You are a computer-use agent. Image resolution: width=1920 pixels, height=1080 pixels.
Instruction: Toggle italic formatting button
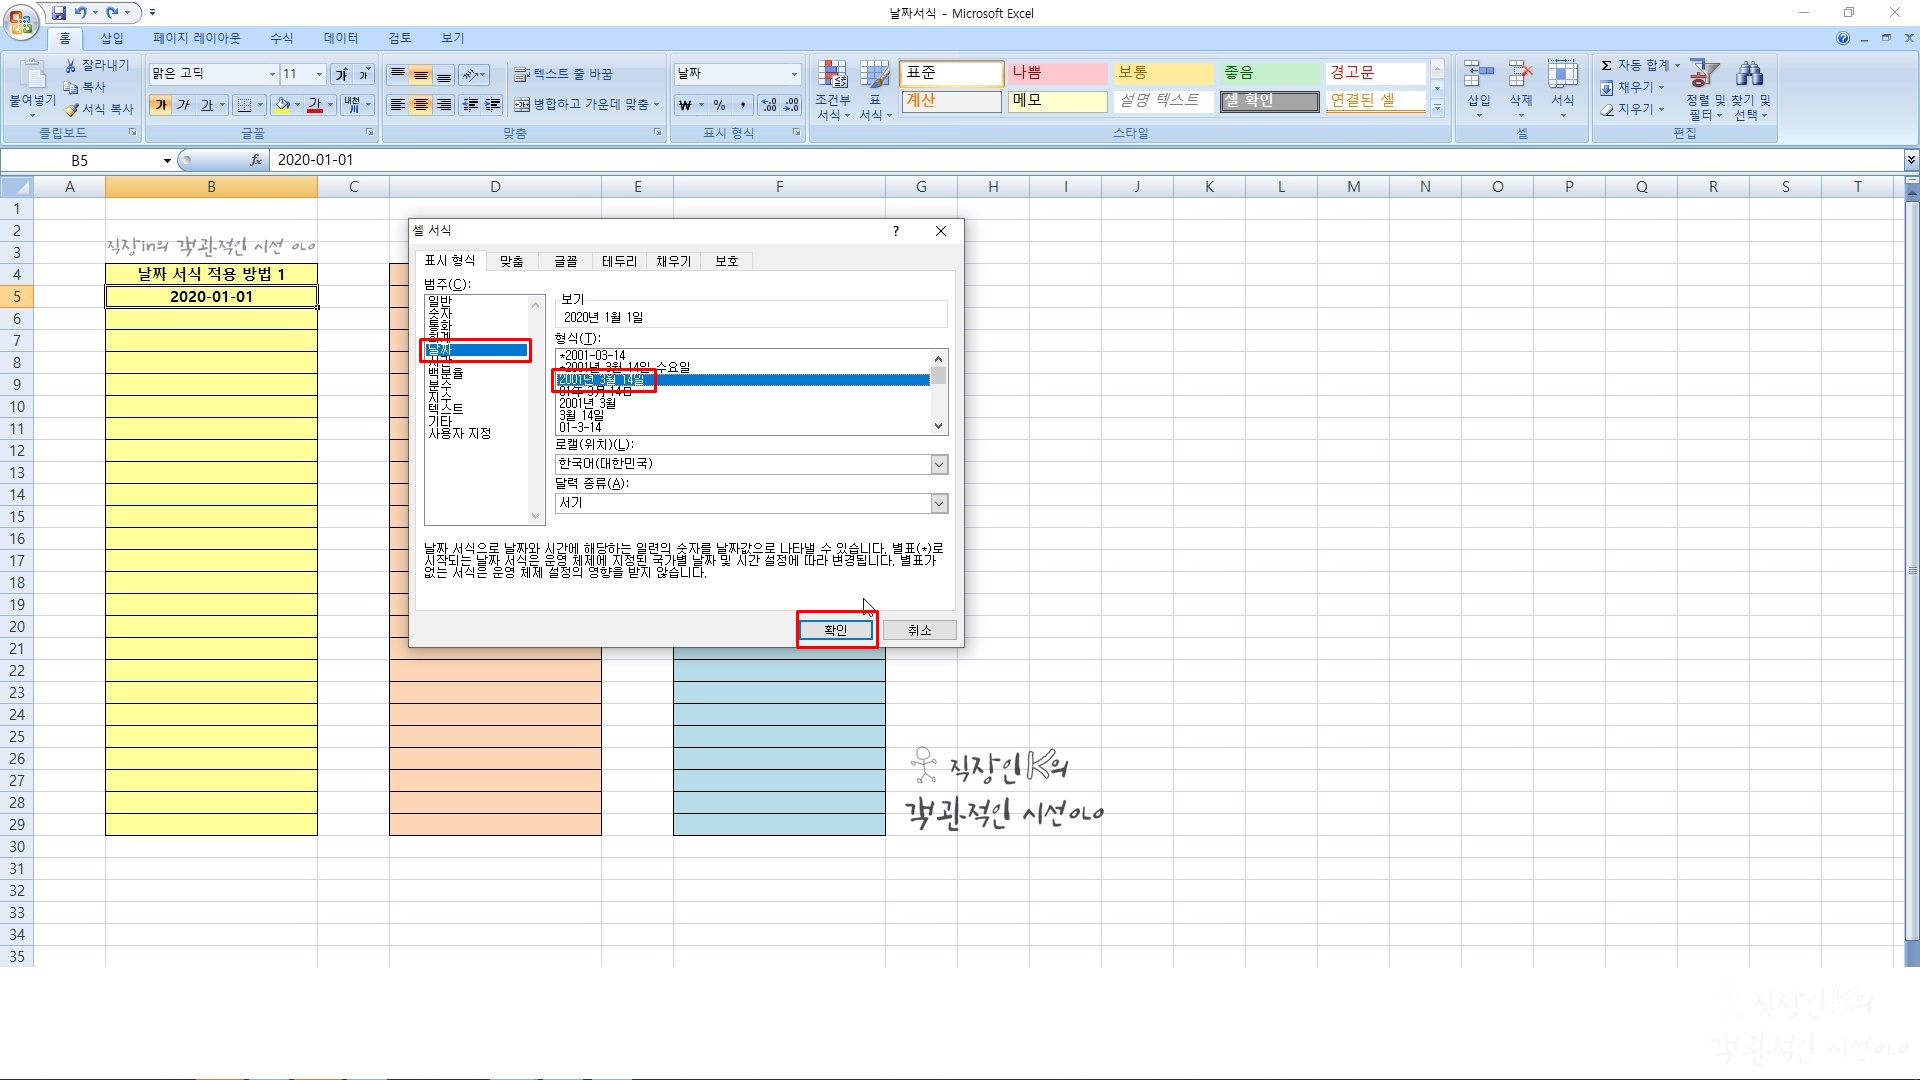click(184, 105)
